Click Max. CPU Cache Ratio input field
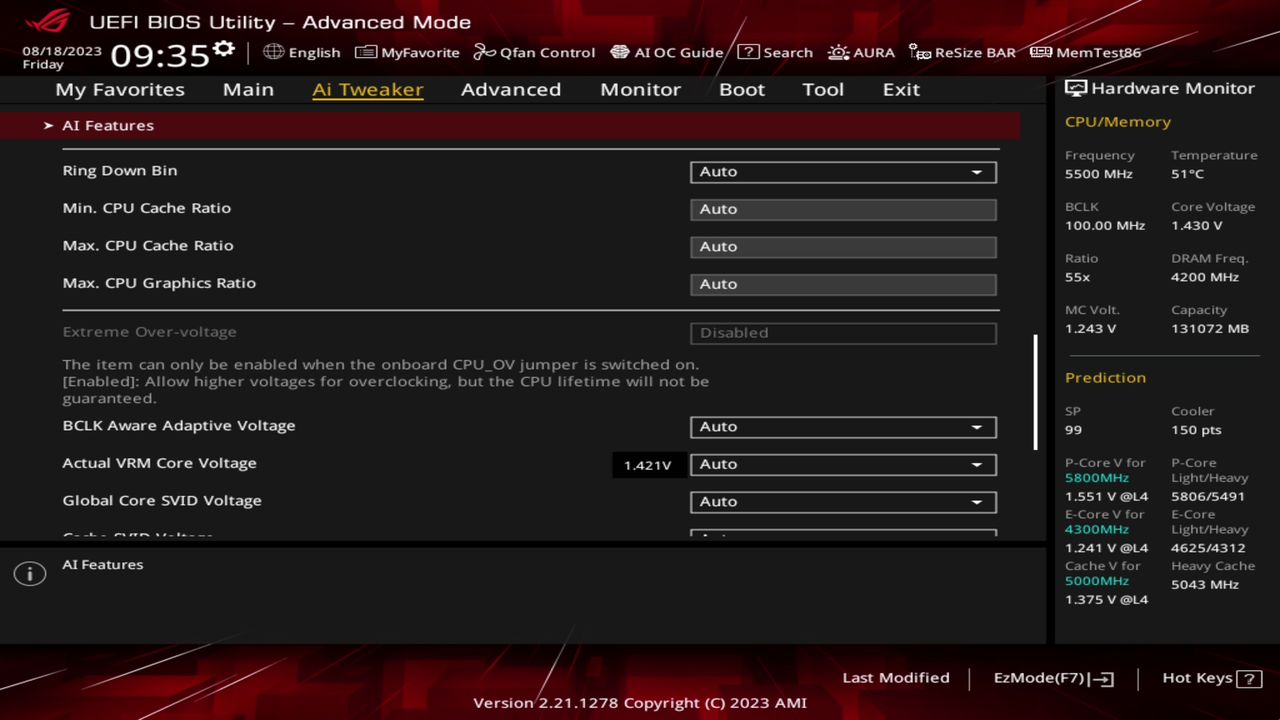 coord(843,246)
